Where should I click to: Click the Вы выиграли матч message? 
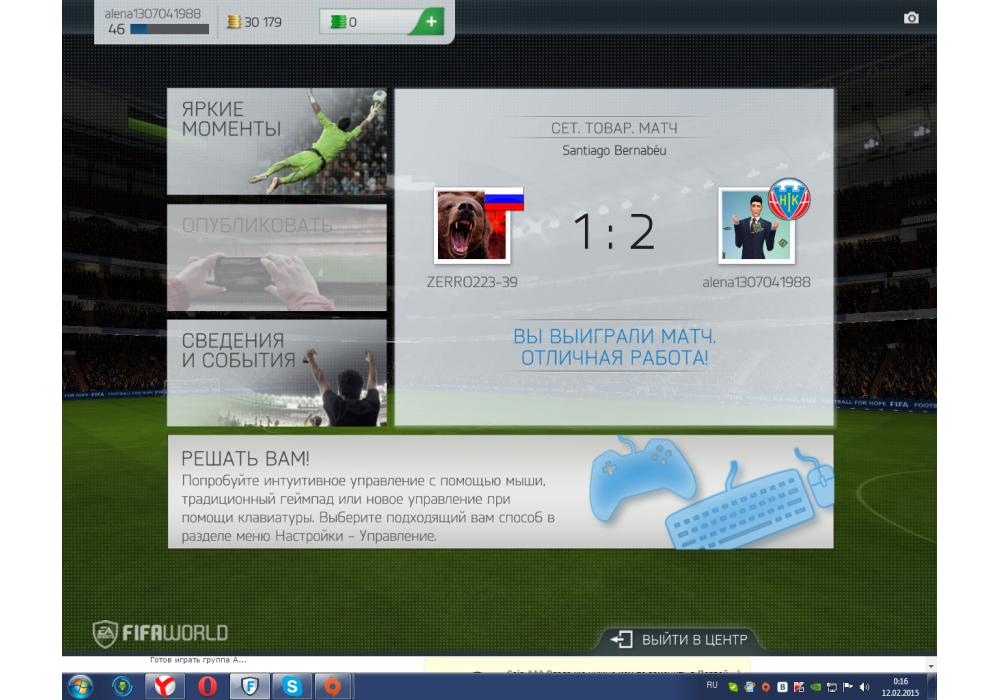coord(614,347)
